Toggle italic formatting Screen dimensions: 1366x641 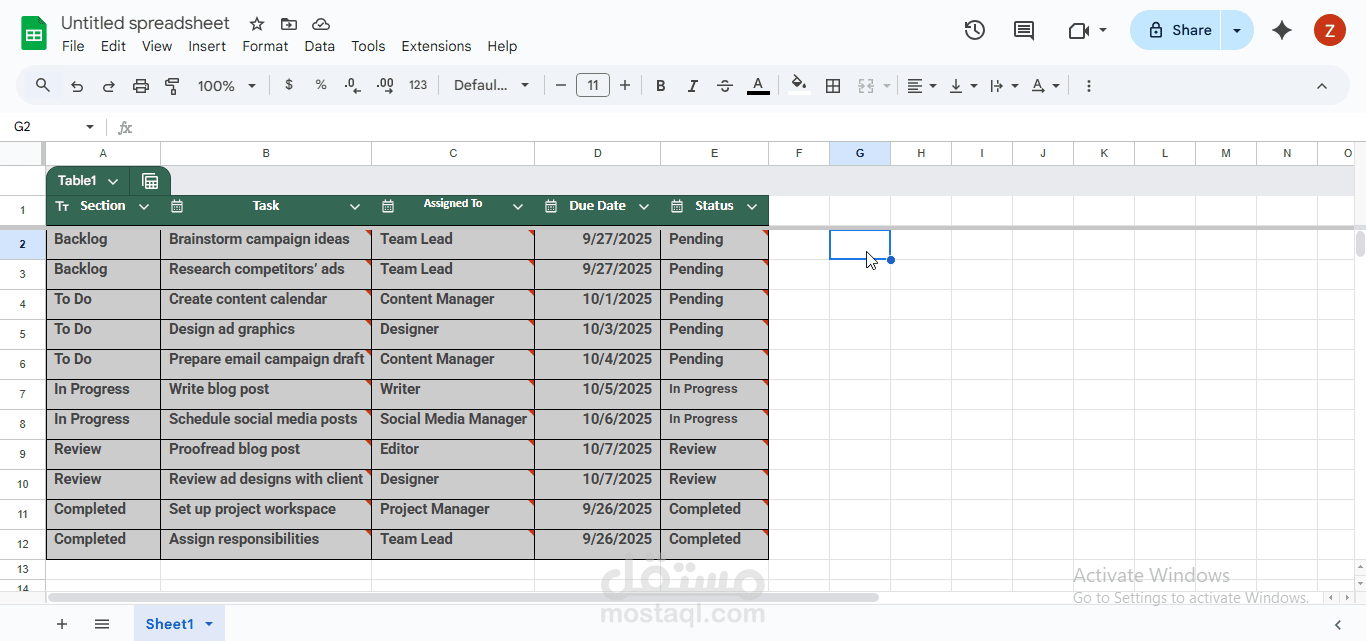pyautogui.click(x=692, y=86)
